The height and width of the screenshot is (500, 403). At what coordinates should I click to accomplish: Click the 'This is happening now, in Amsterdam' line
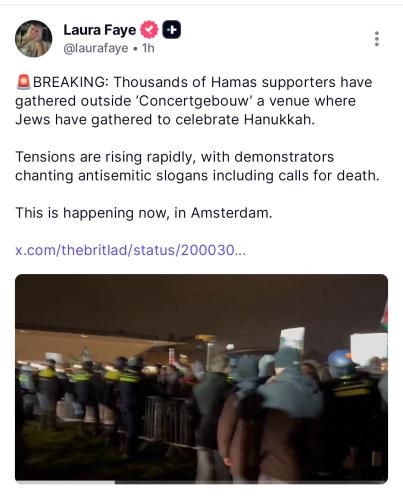[x=144, y=213]
